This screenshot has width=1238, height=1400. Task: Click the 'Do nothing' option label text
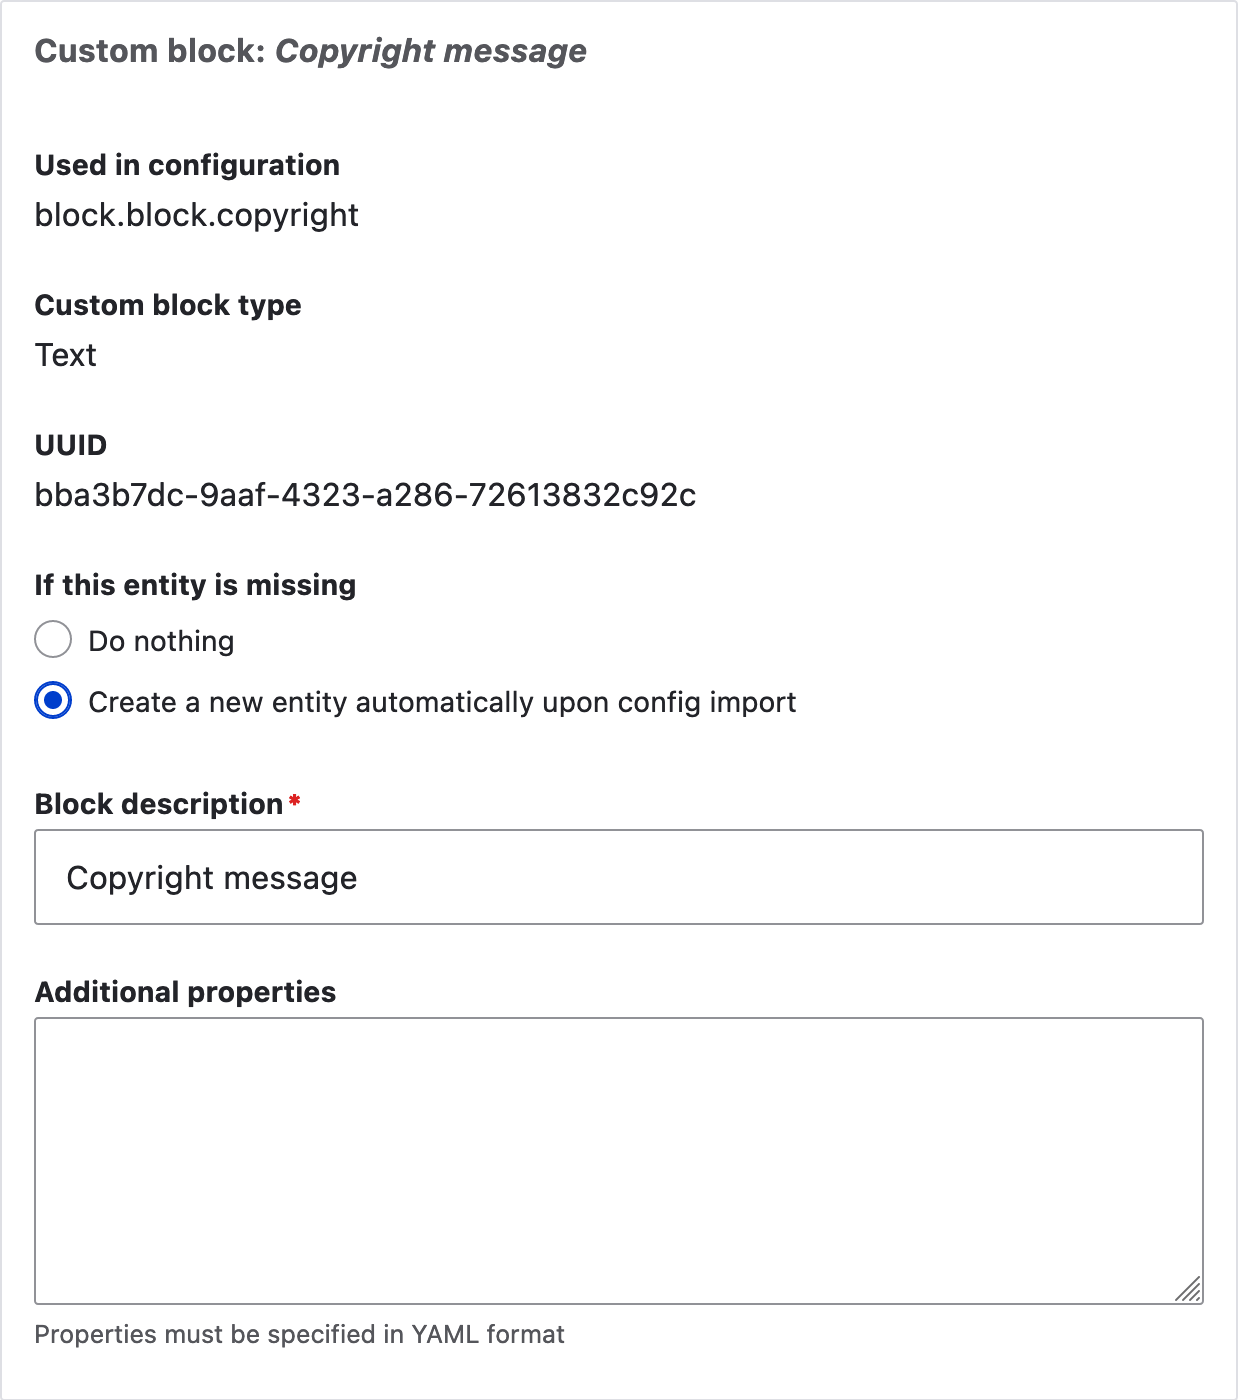tap(161, 640)
